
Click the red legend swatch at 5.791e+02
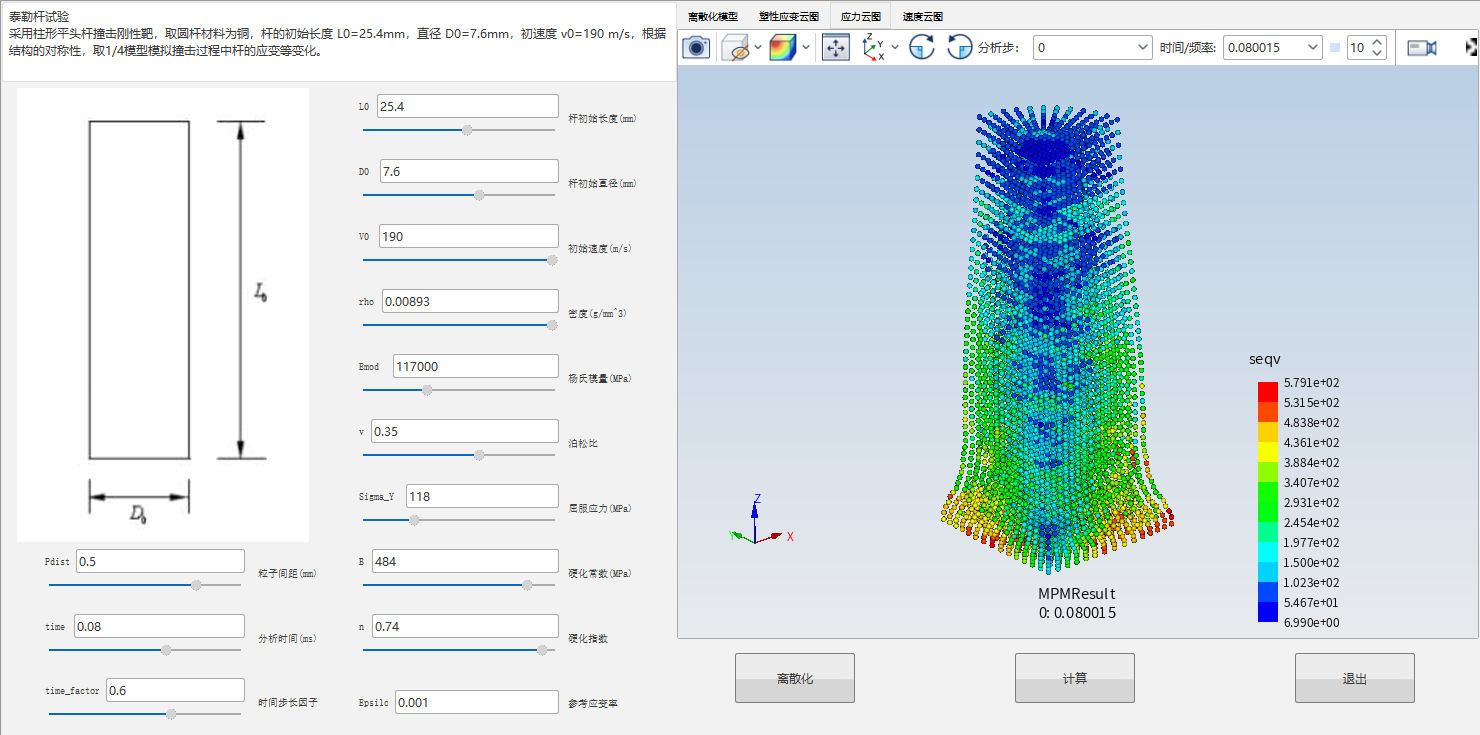(1267, 391)
